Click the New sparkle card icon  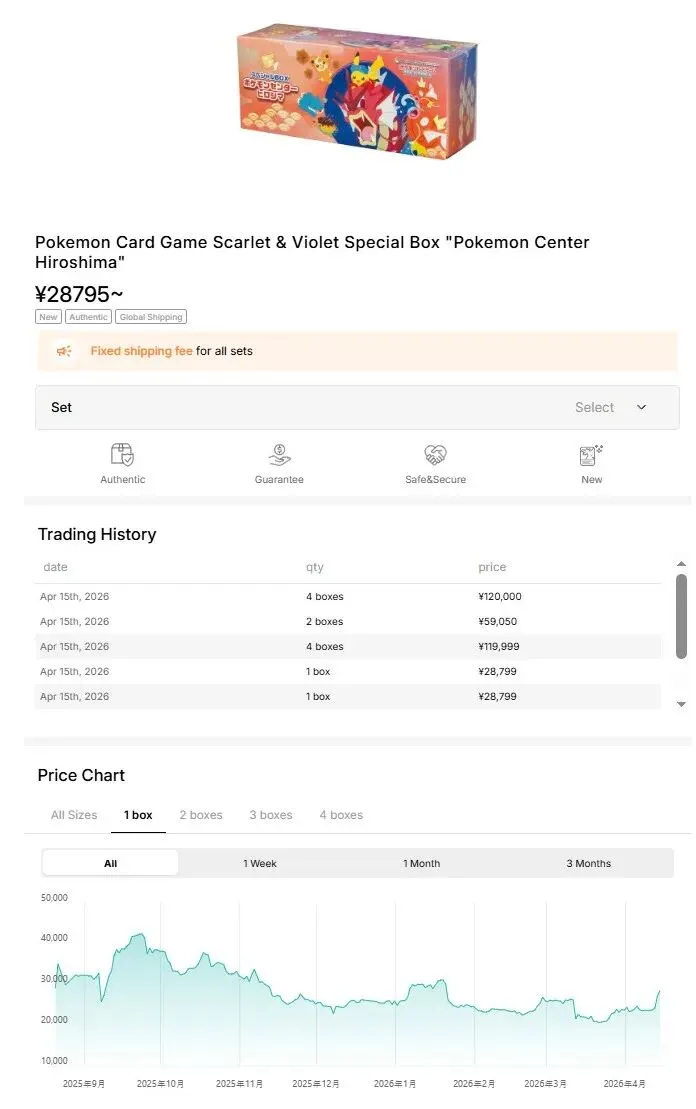coord(592,455)
